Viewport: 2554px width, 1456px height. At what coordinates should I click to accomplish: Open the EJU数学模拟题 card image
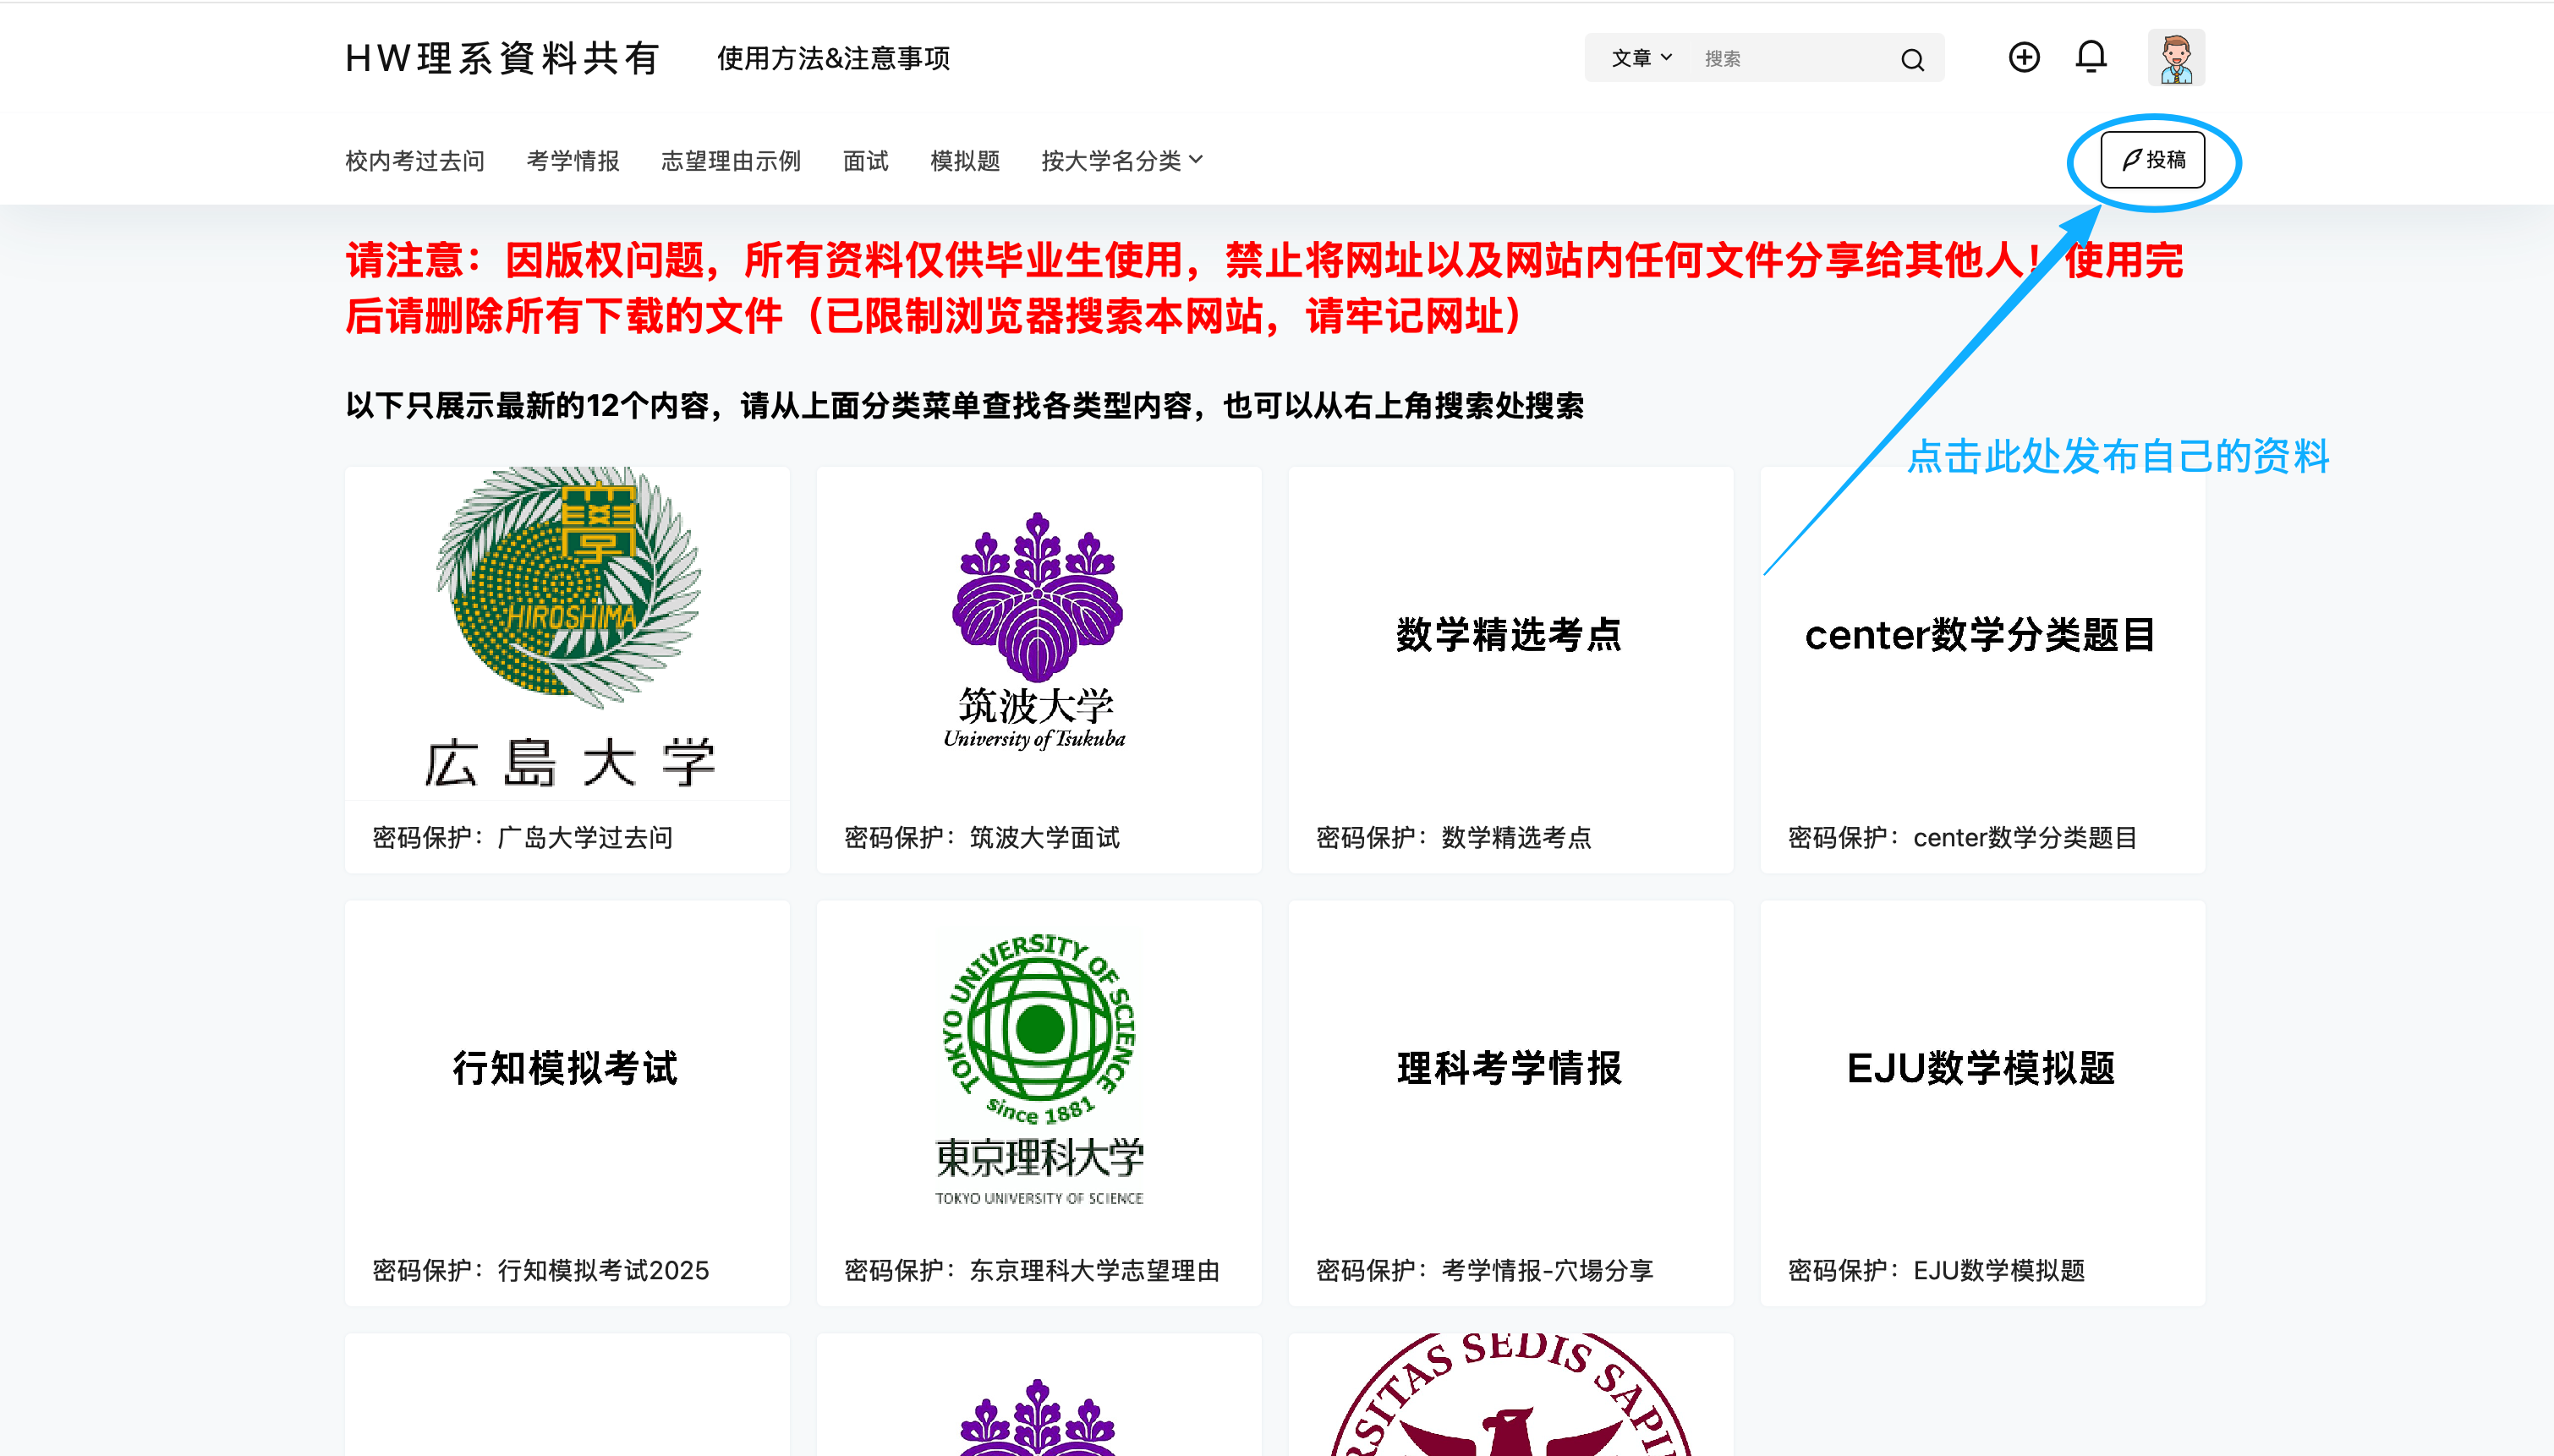pyautogui.click(x=1982, y=1067)
